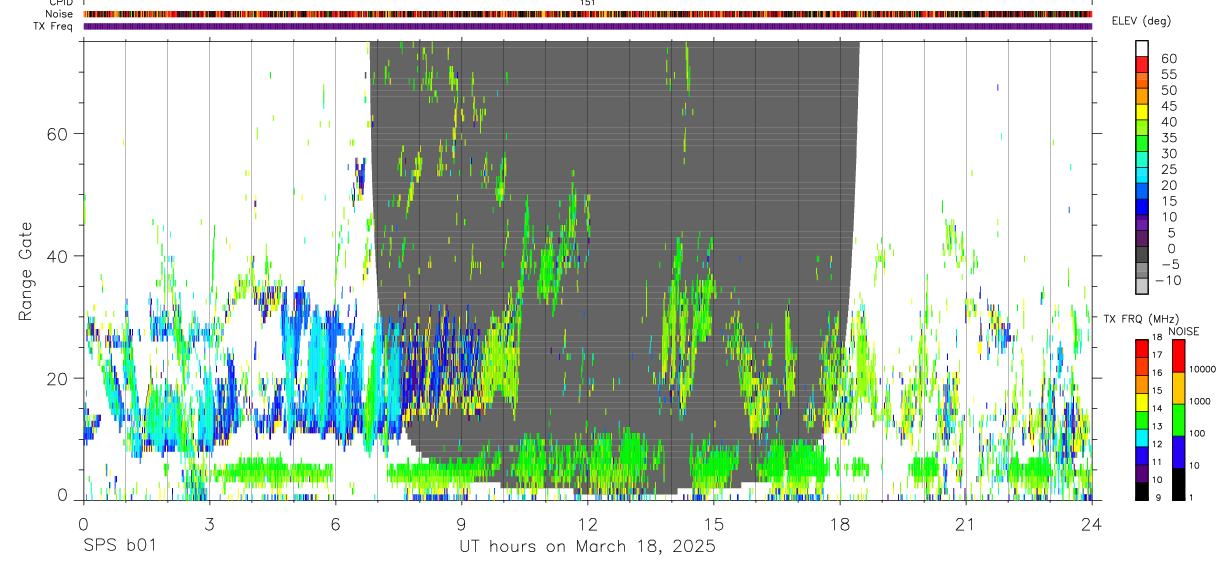Click the 151 CPID marker label
This screenshot has height=567, width=1228.
pyautogui.click(x=587, y=3)
